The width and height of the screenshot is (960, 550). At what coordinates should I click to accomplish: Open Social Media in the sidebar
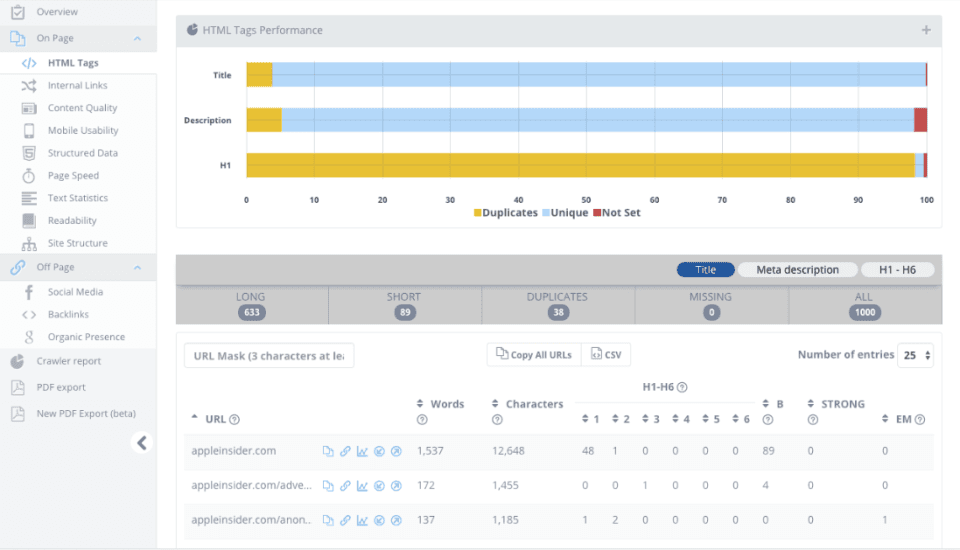point(75,292)
